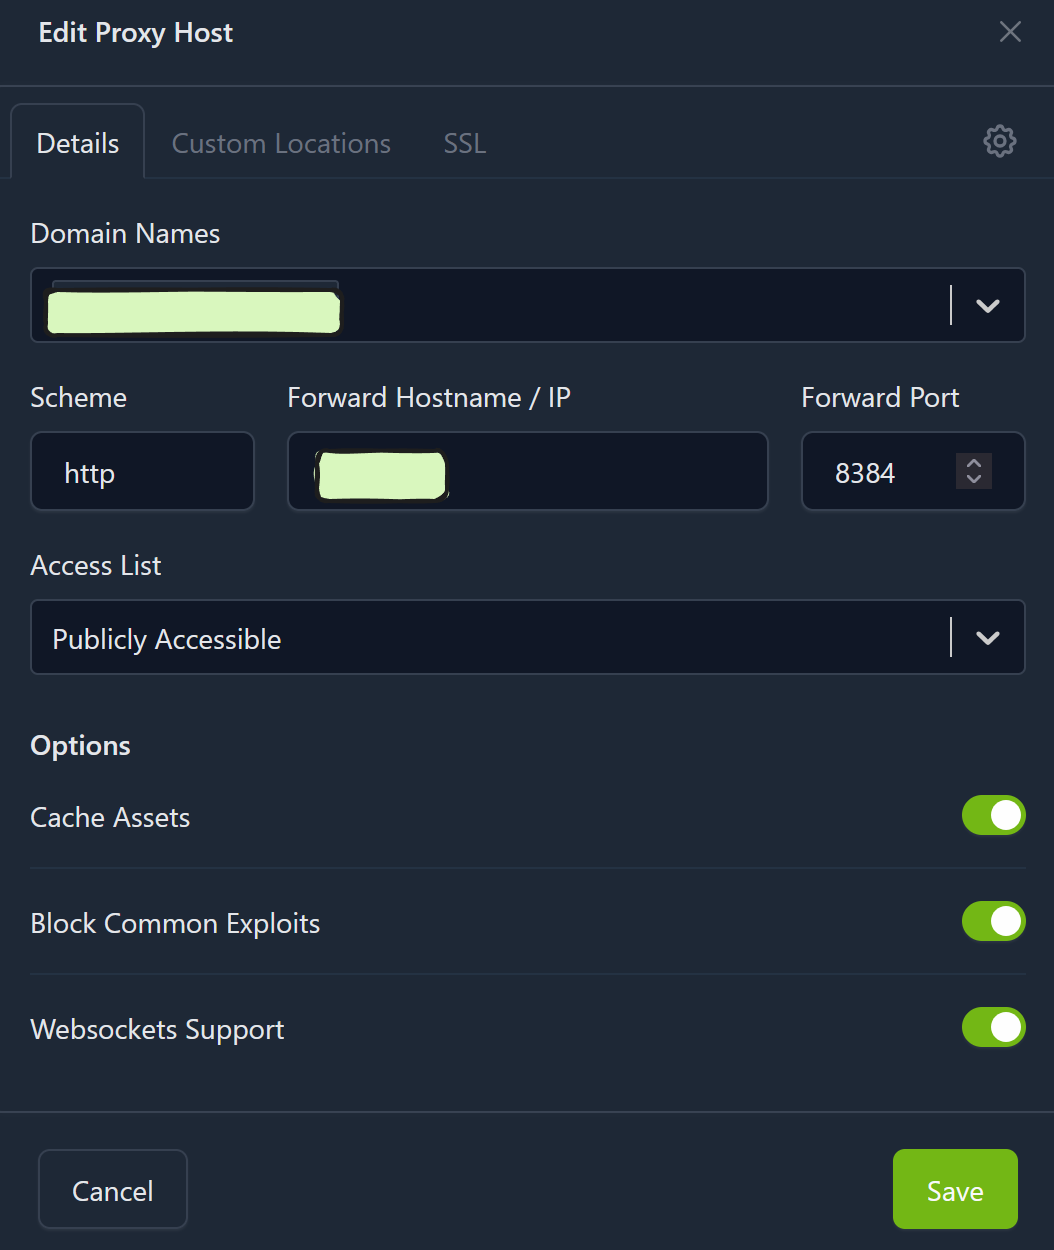Screen dimensions: 1054x1250
Task: Toggle the Cache Assets switch
Action: [993, 815]
